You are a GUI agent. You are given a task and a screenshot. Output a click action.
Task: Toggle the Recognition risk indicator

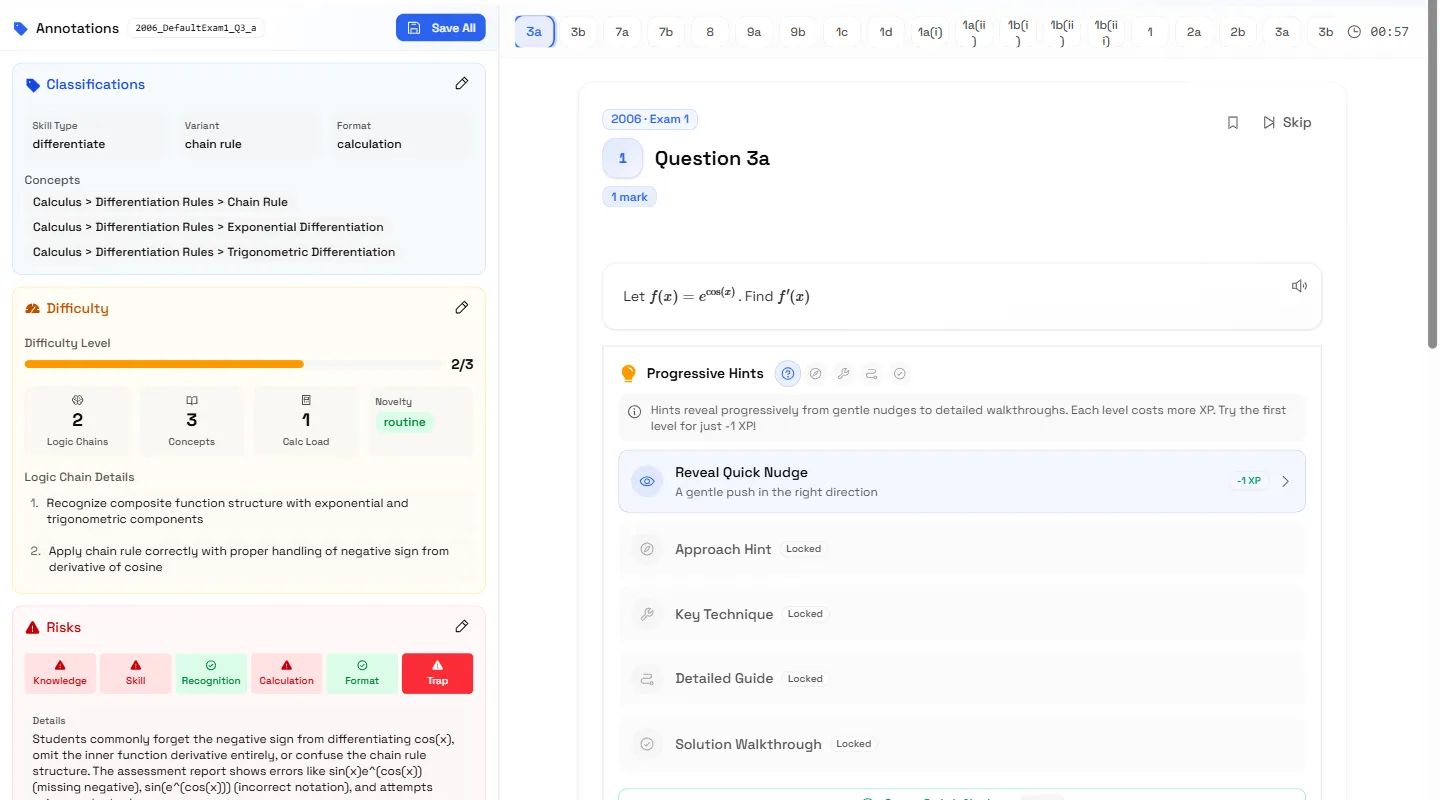point(210,673)
